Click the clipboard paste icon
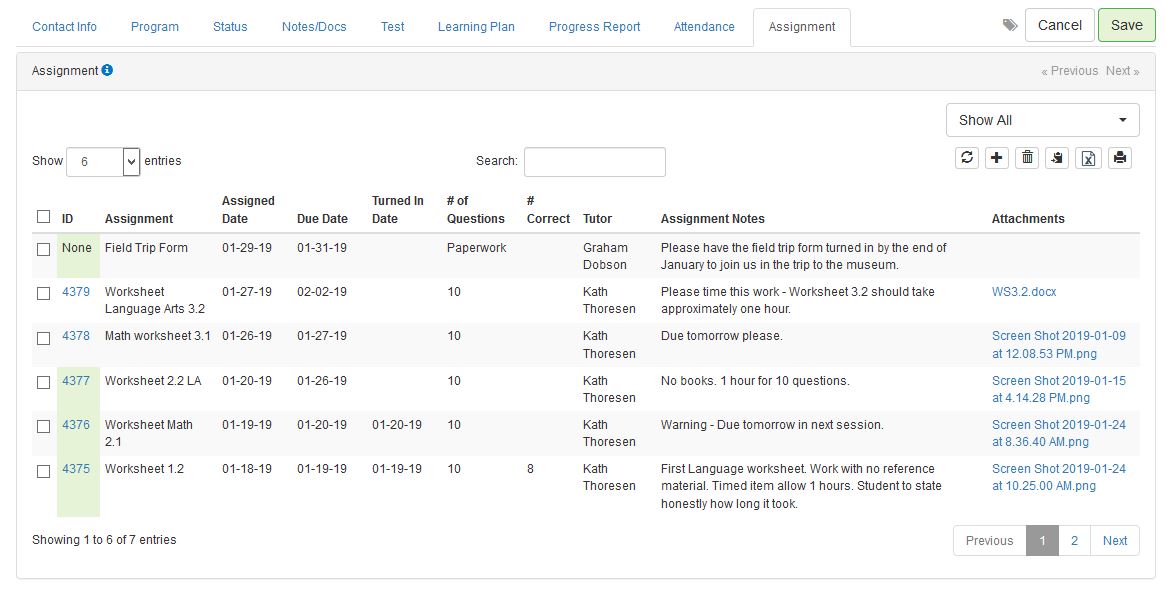Viewport: 1166px width, 594px height. (x=1057, y=158)
